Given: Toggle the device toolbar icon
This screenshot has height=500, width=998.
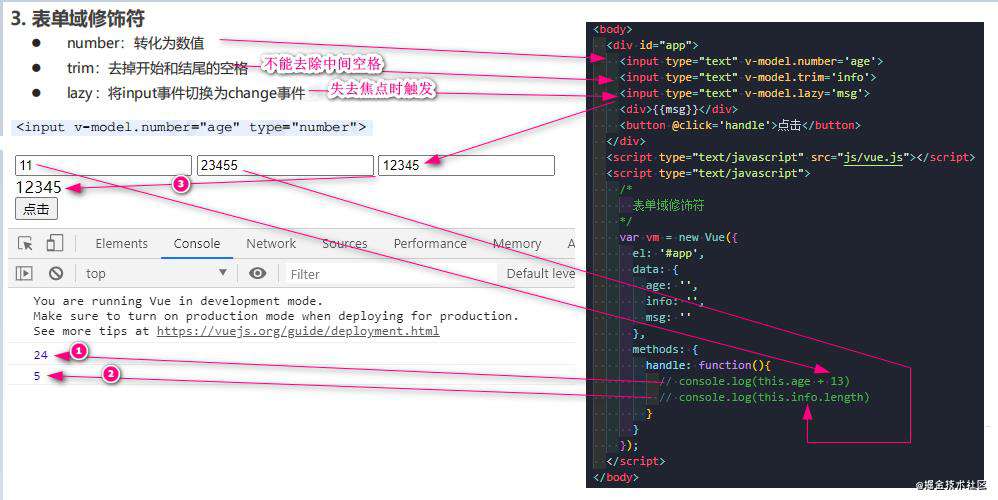Looking at the screenshot, I should coord(55,243).
